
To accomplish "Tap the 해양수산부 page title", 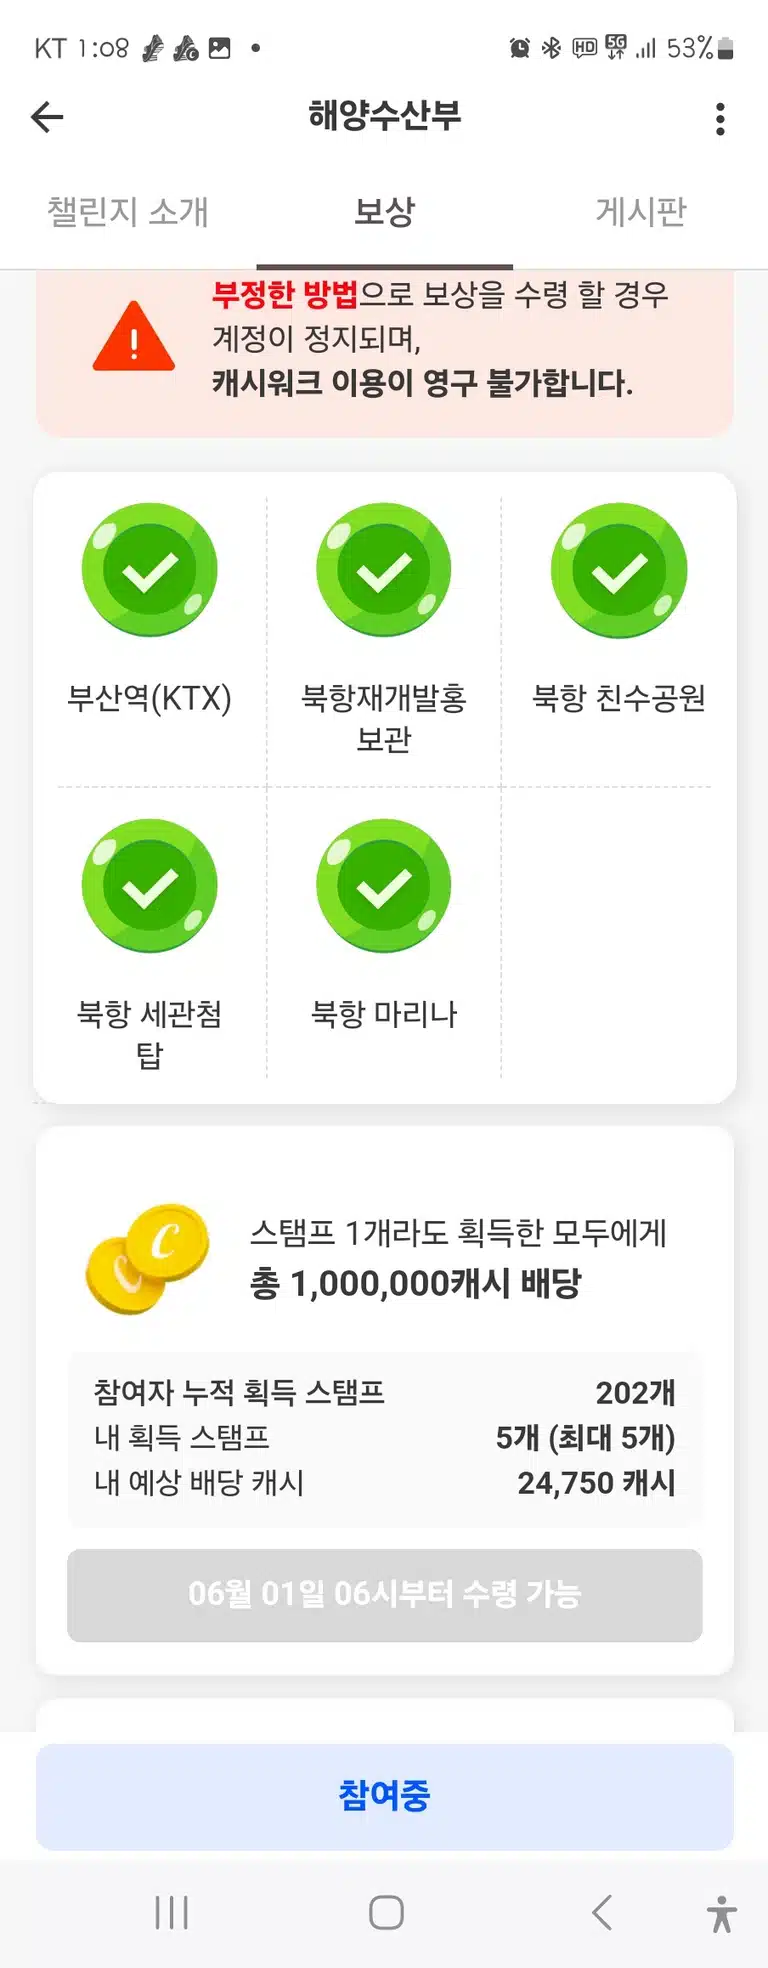I will pos(385,117).
